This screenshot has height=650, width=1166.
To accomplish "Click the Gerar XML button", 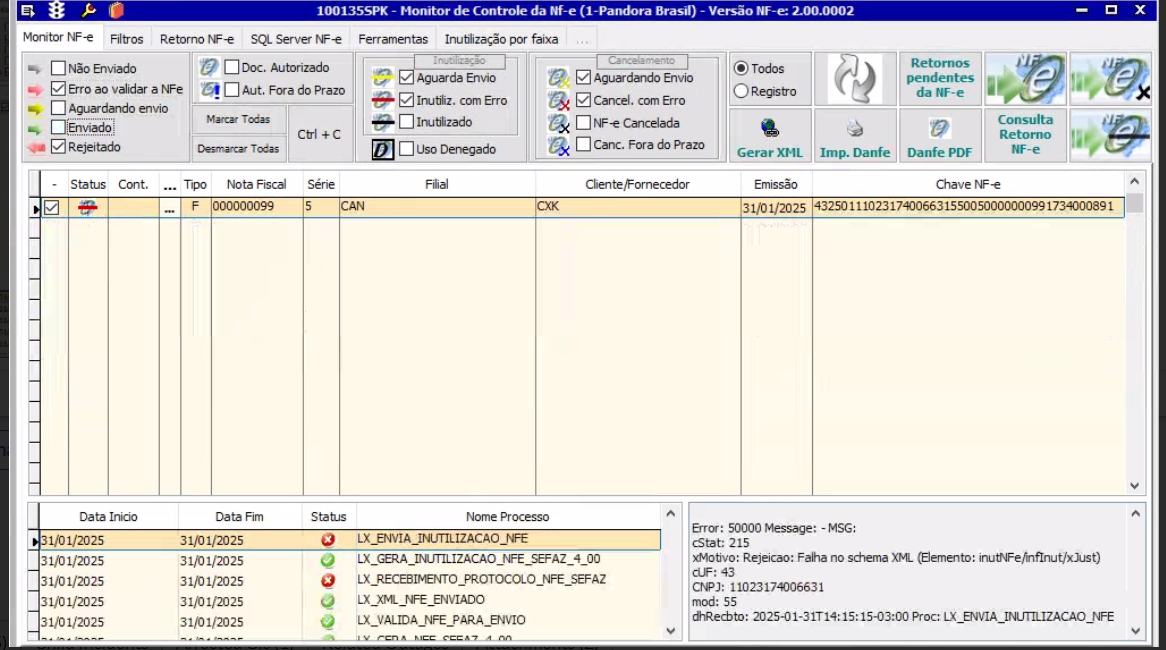I will (x=769, y=136).
